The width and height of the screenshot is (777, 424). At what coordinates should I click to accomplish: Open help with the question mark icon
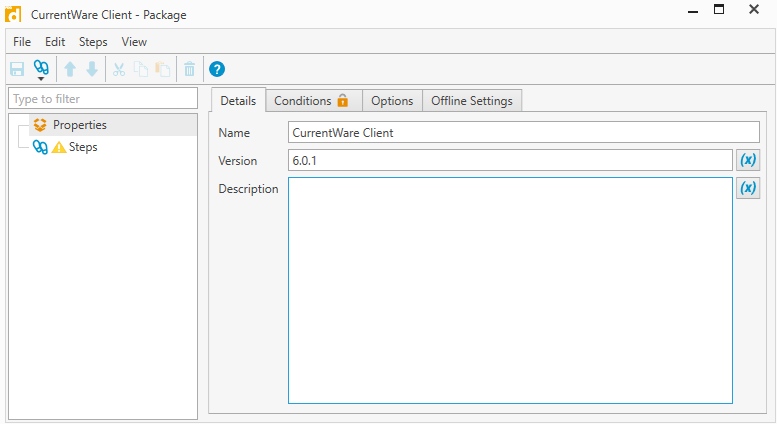pyautogui.click(x=217, y=69)
